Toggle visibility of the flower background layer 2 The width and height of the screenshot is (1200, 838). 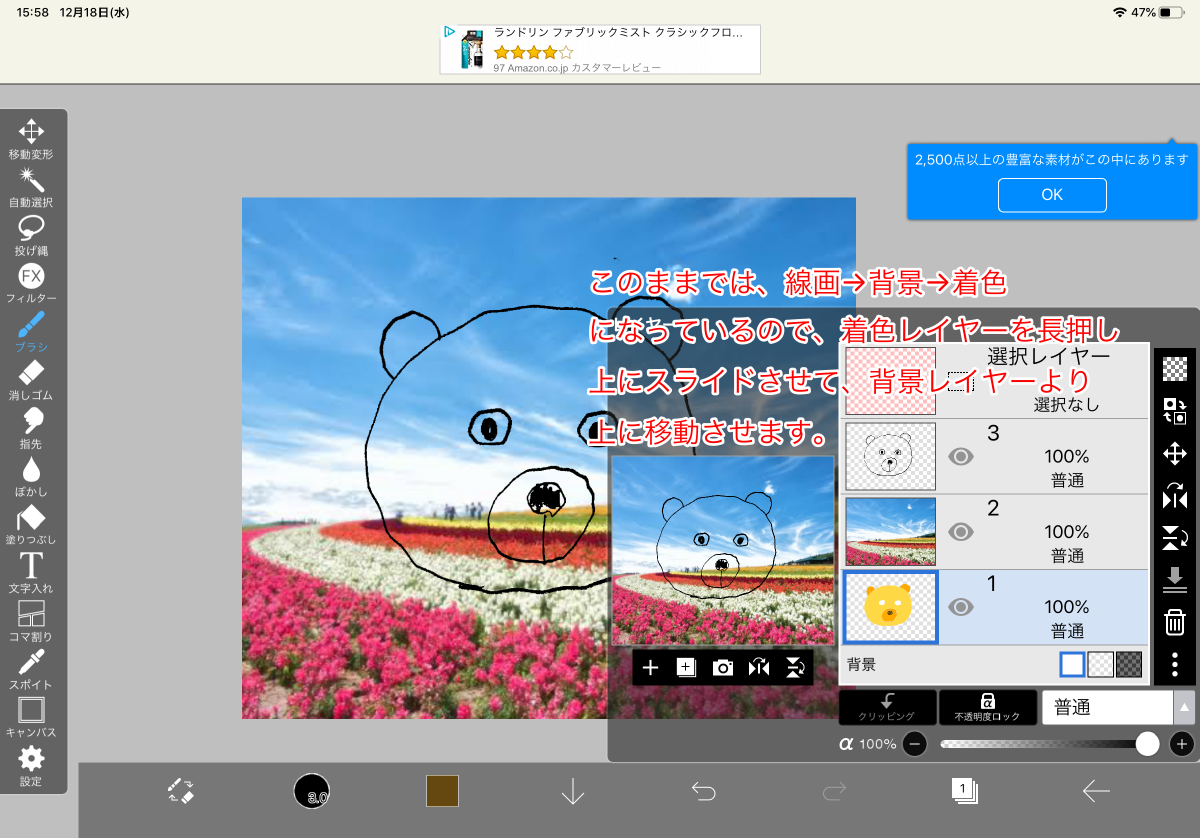coord(960,532)
